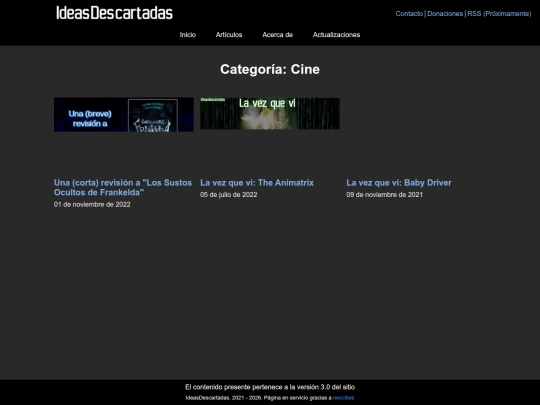Image resolution: width=540 pixels, height=405 pixels.
Task: Open the Actualizaciones menu item
Action: pos(336,35)
